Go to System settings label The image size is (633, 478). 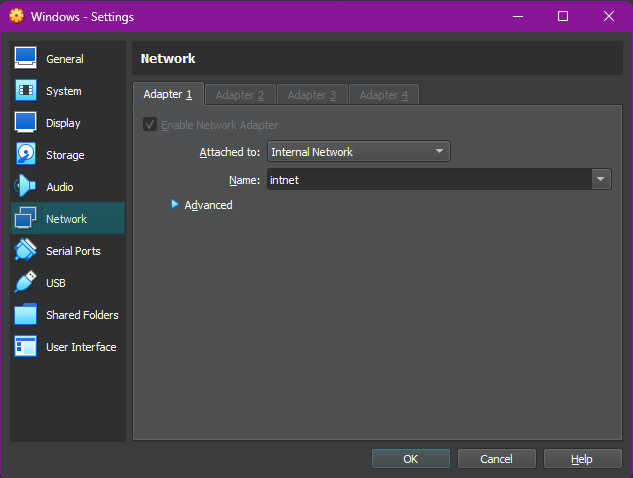64,91
